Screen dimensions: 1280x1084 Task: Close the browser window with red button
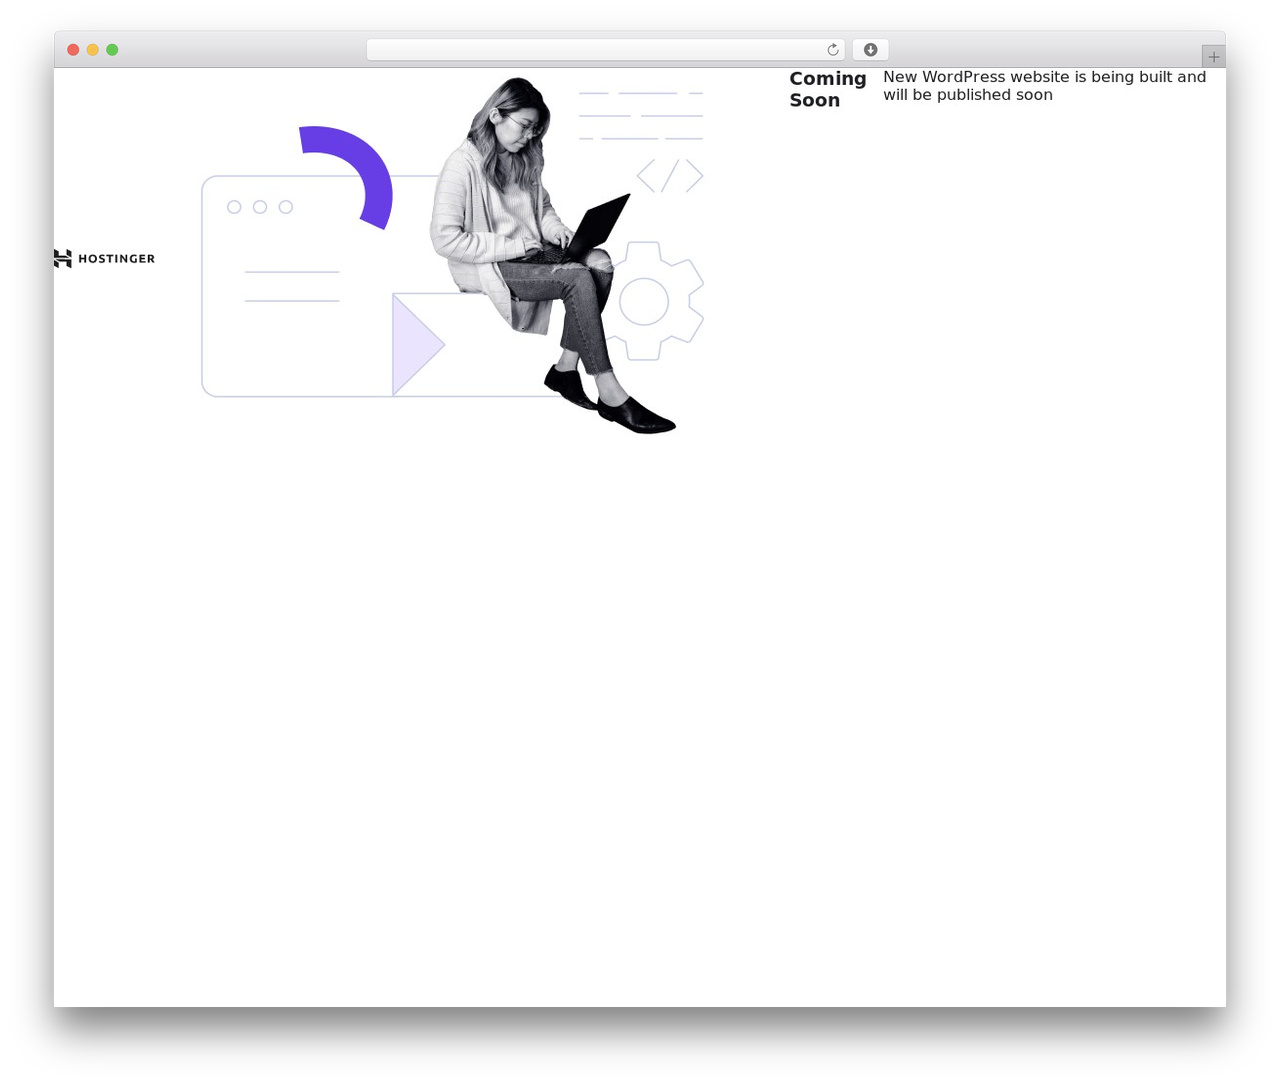click(73, 50)
